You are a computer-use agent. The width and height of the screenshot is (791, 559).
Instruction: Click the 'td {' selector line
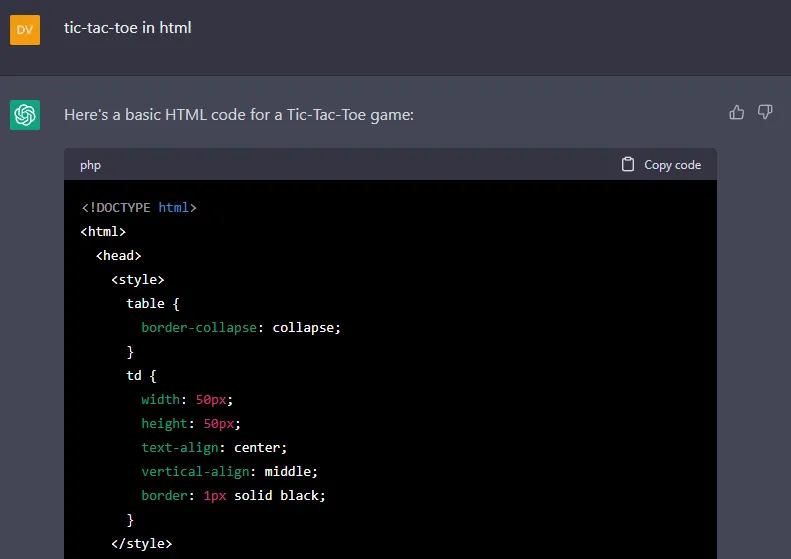pos(141,376)
